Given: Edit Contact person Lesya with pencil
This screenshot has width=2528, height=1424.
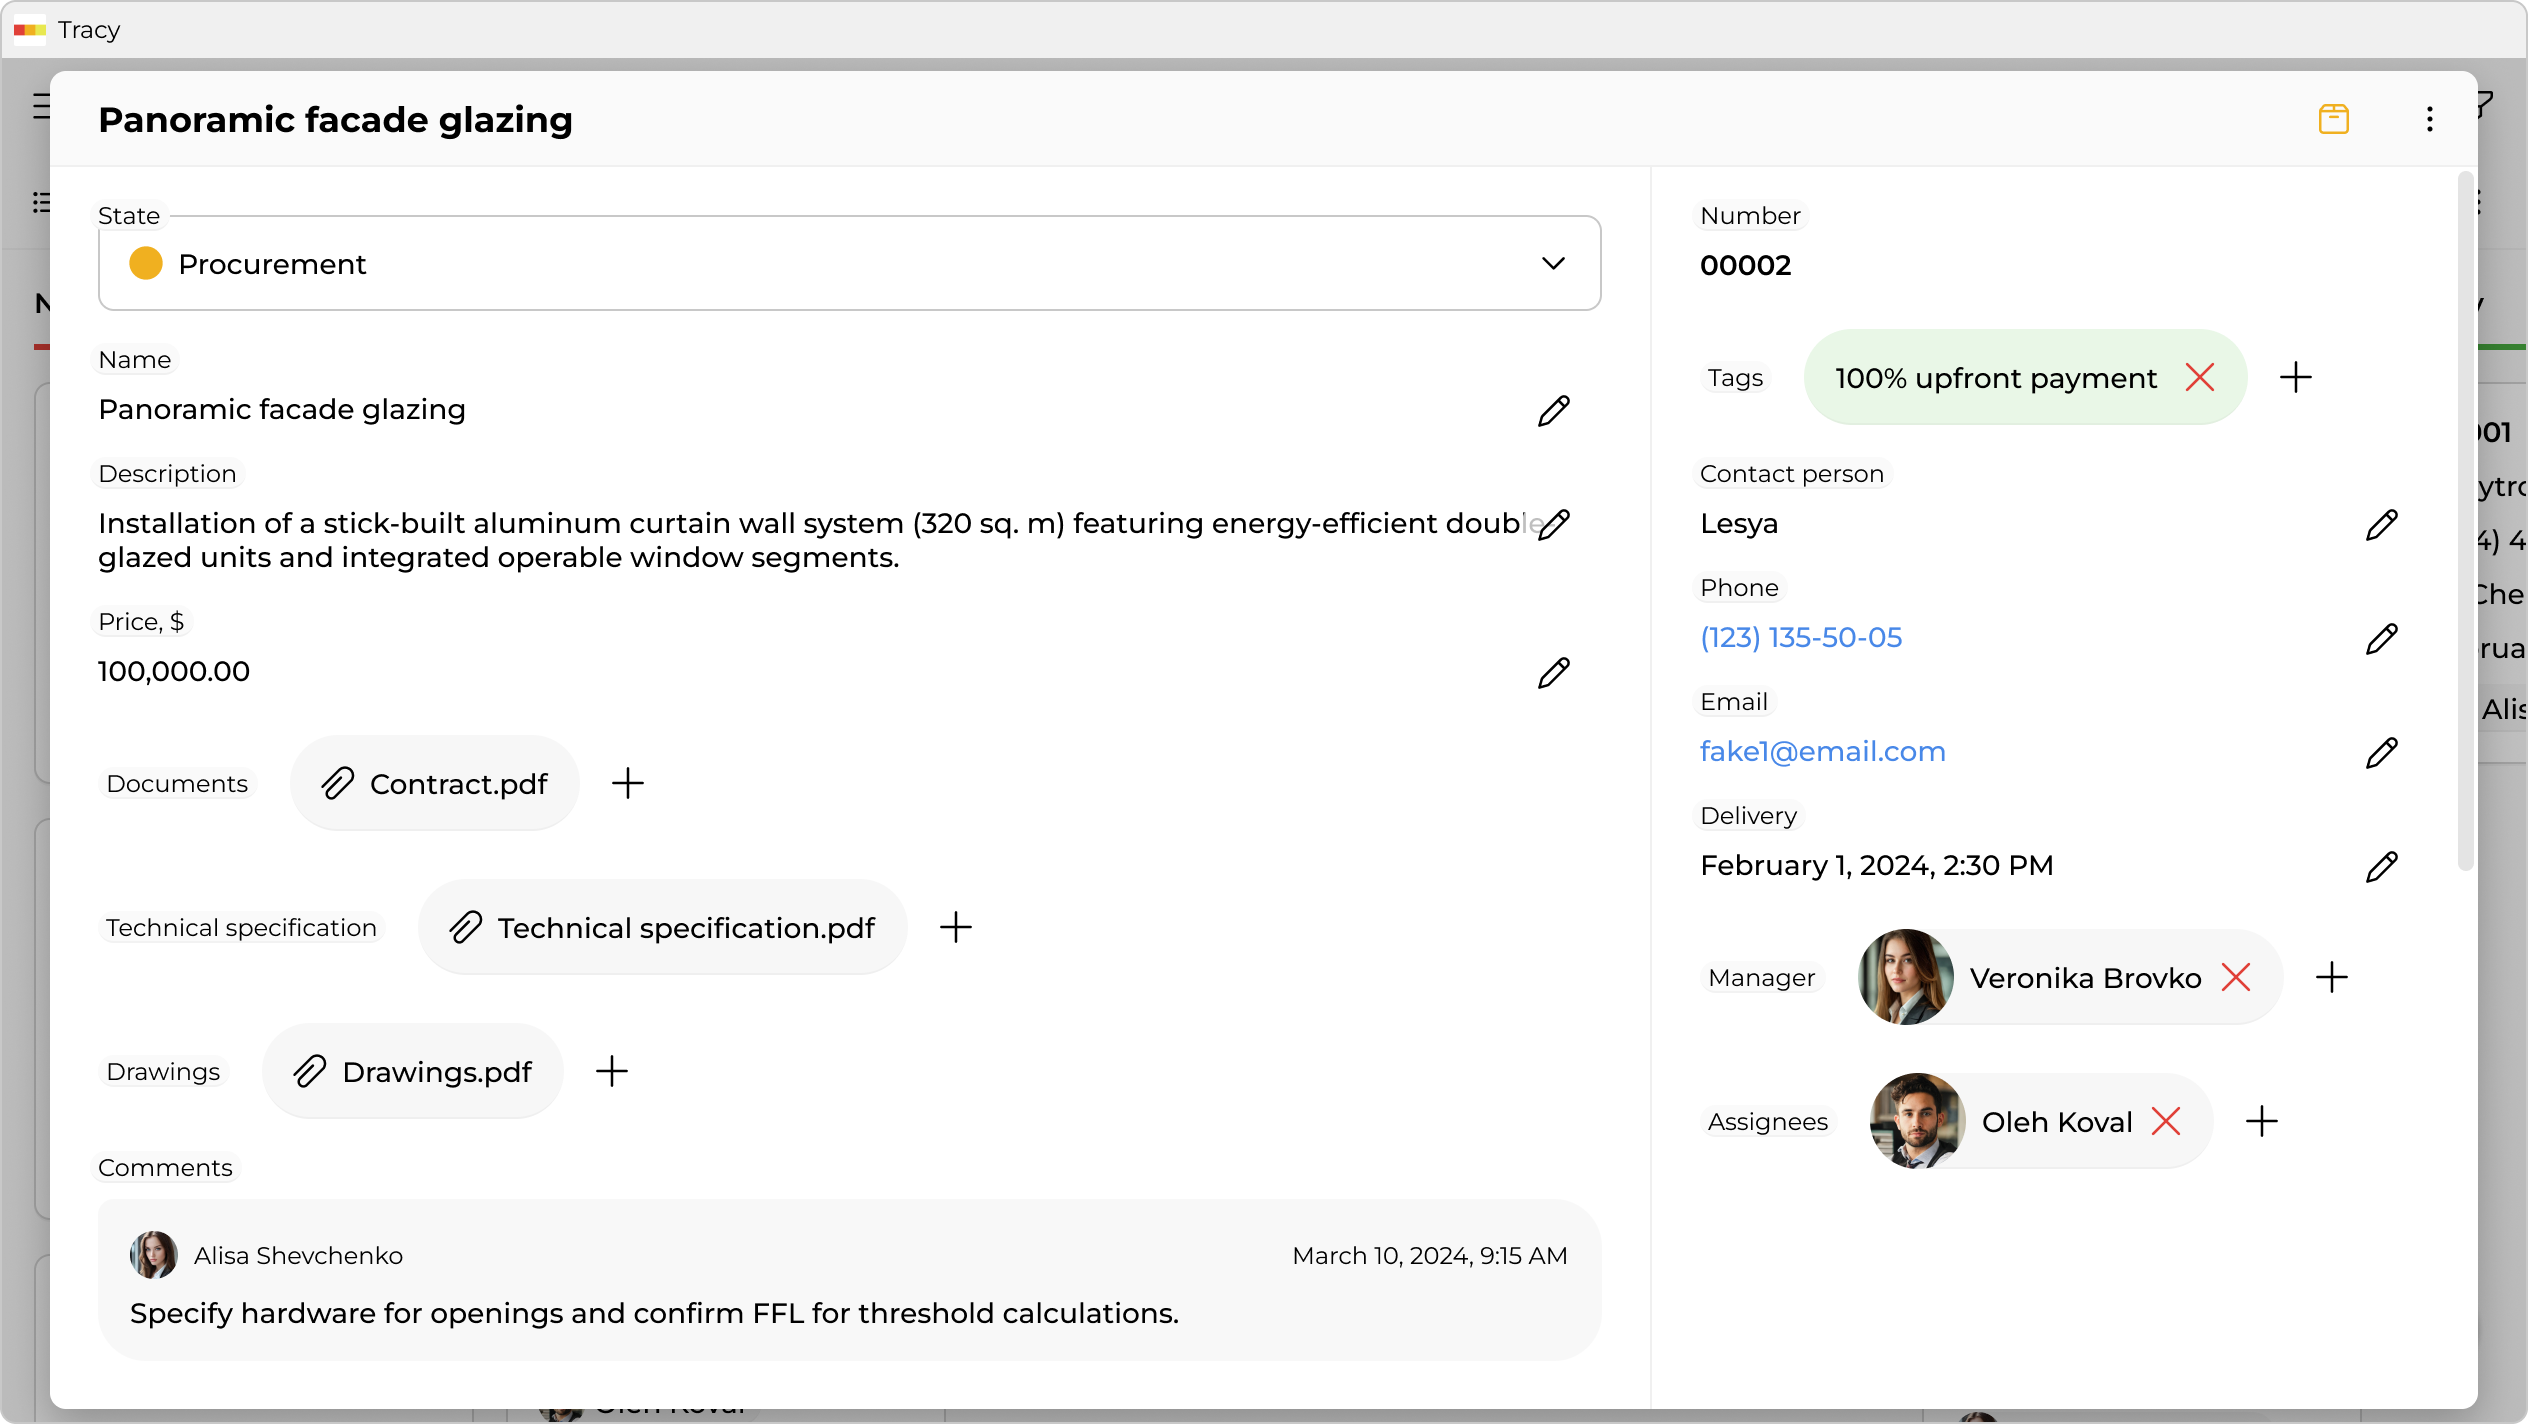Looking at the screenshot, I should 2381,524.
